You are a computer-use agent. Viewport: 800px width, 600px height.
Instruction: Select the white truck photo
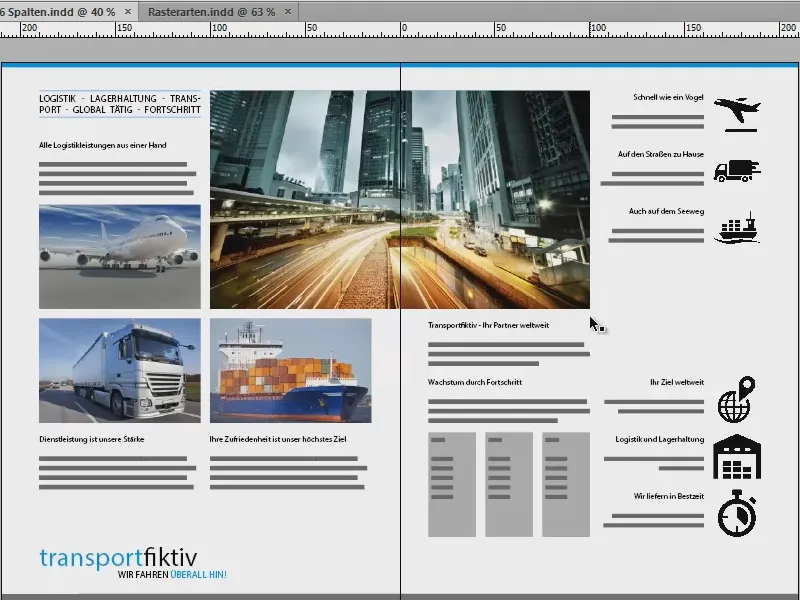[x=120, y=370]
